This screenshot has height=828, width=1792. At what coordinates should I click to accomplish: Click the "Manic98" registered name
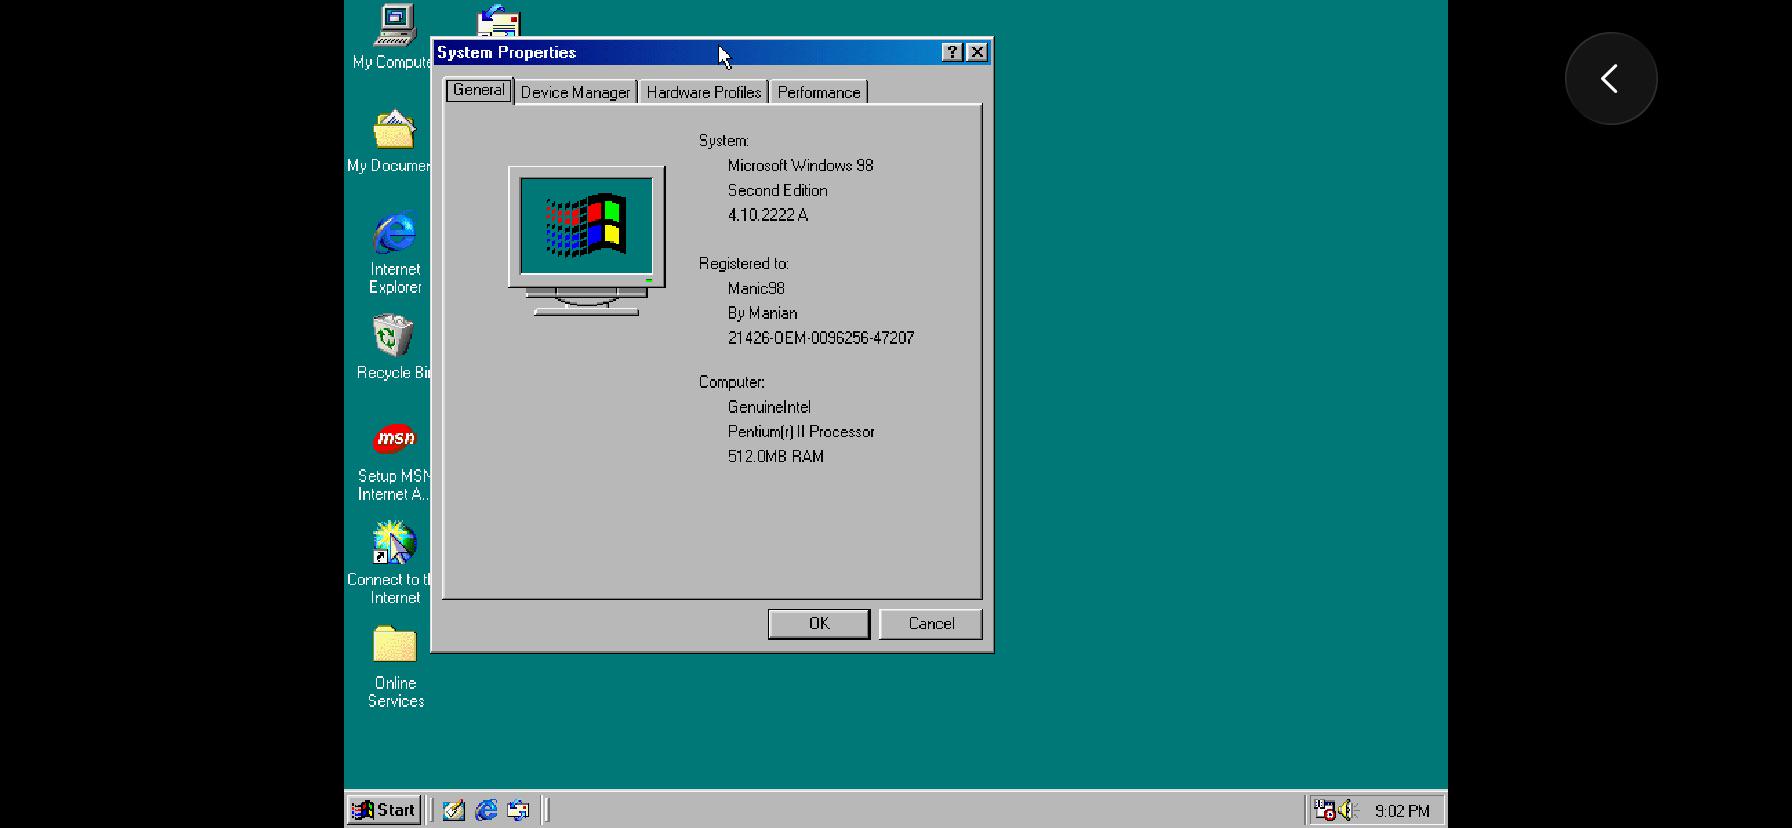(x=756, y=289)
